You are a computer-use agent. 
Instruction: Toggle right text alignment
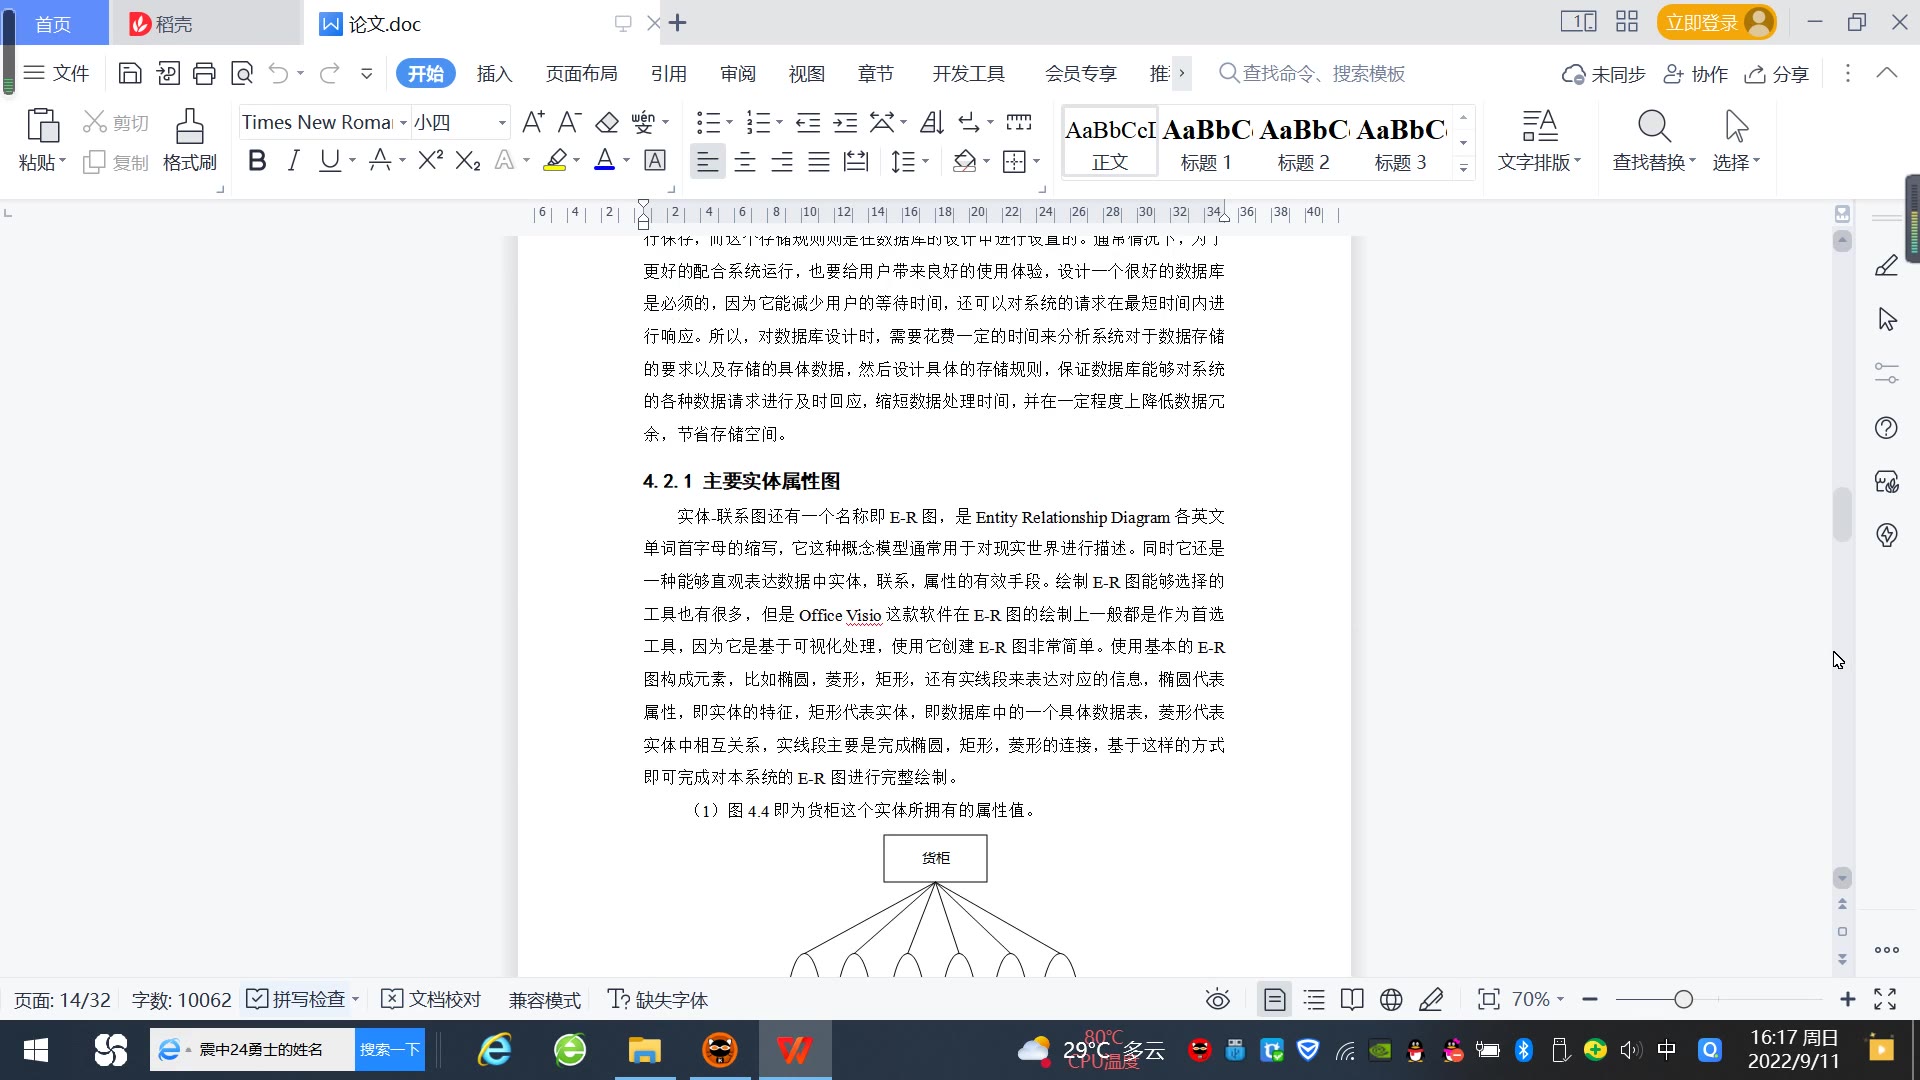(x=782, y=161)
